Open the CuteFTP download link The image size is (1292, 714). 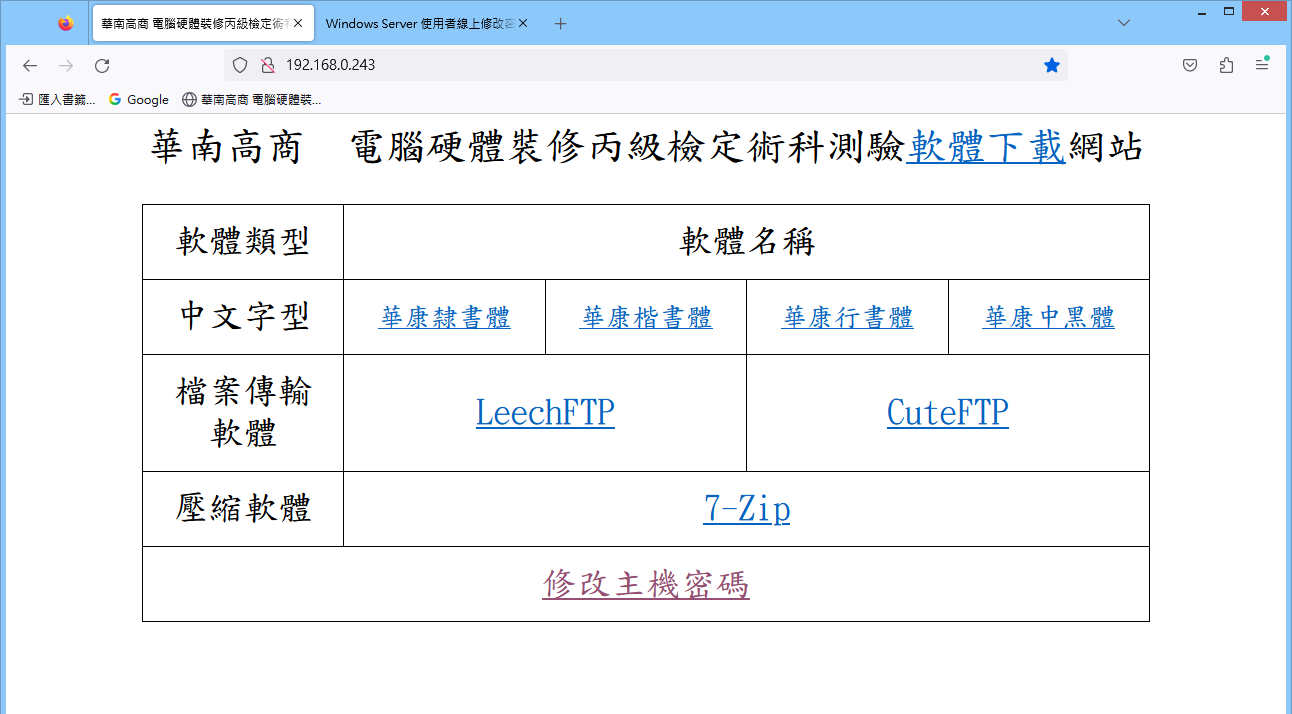coord(947,413)
